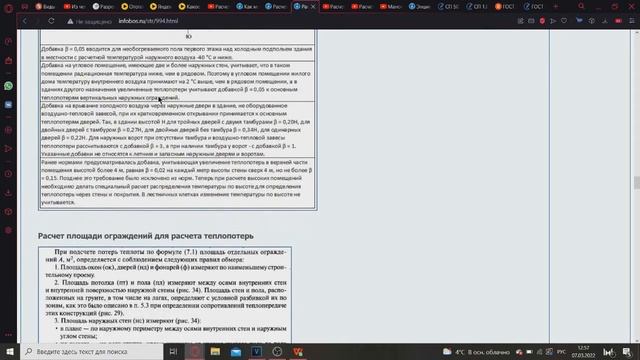Open toolbar downloads arrow icon
640x360 pixels.
click(604, 21)
